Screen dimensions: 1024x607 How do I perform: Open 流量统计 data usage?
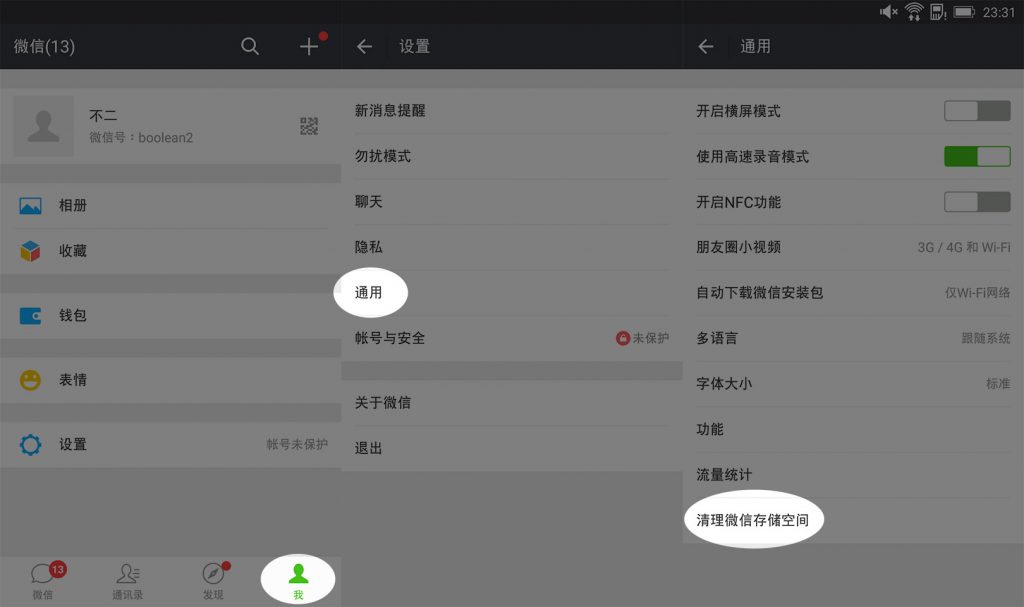(x=854, y=474)
